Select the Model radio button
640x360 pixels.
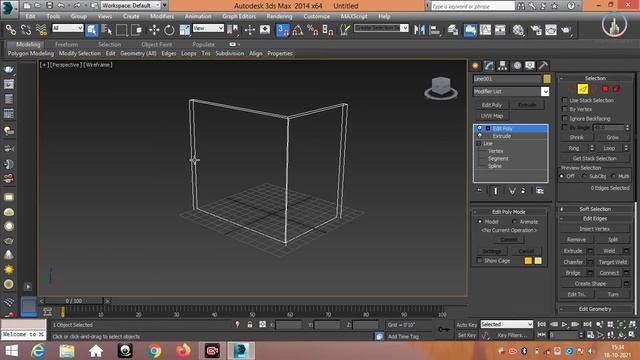480,222
